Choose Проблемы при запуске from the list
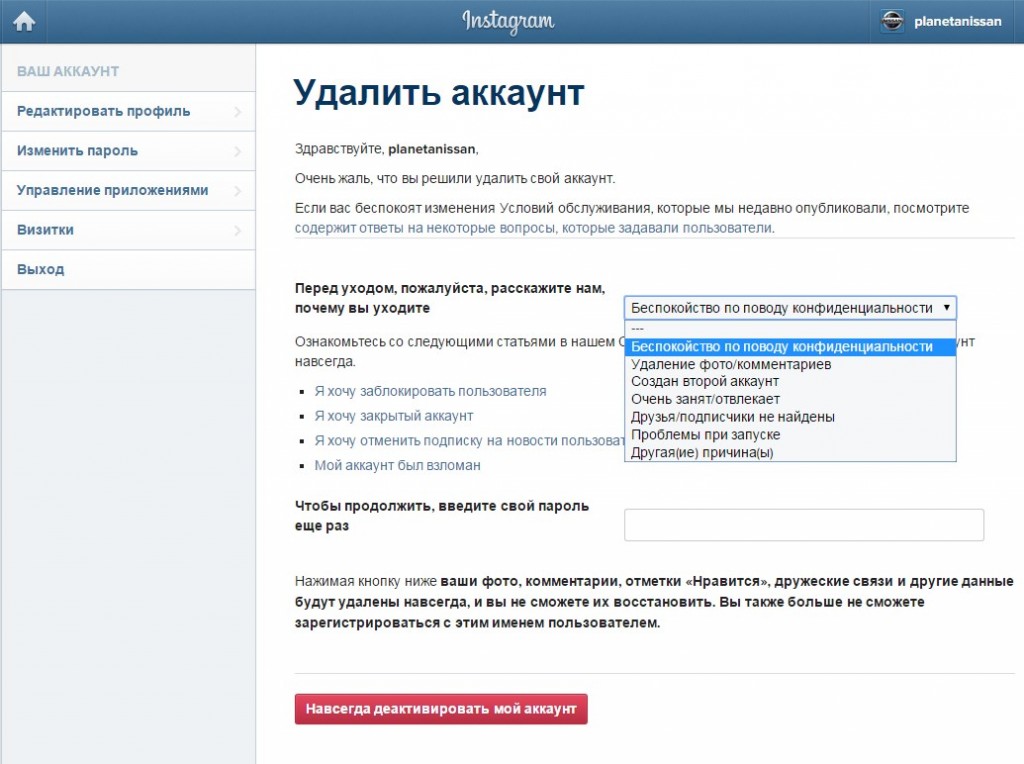This screenshot has width=1024, height=764. click(x=790, y=434)
